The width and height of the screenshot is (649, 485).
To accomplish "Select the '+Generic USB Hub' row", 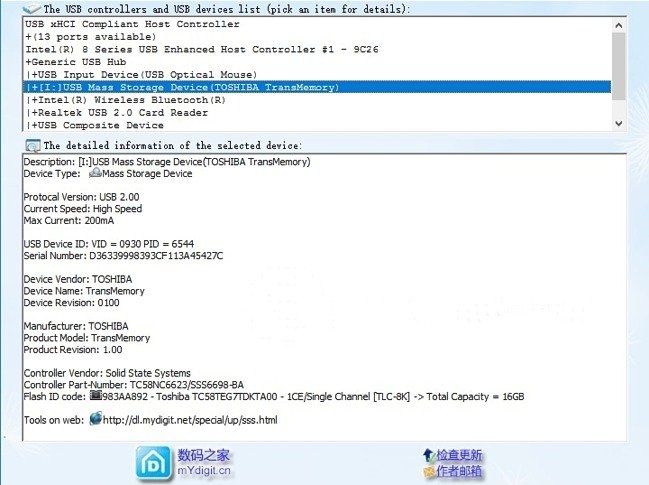I will pos(317,62).
